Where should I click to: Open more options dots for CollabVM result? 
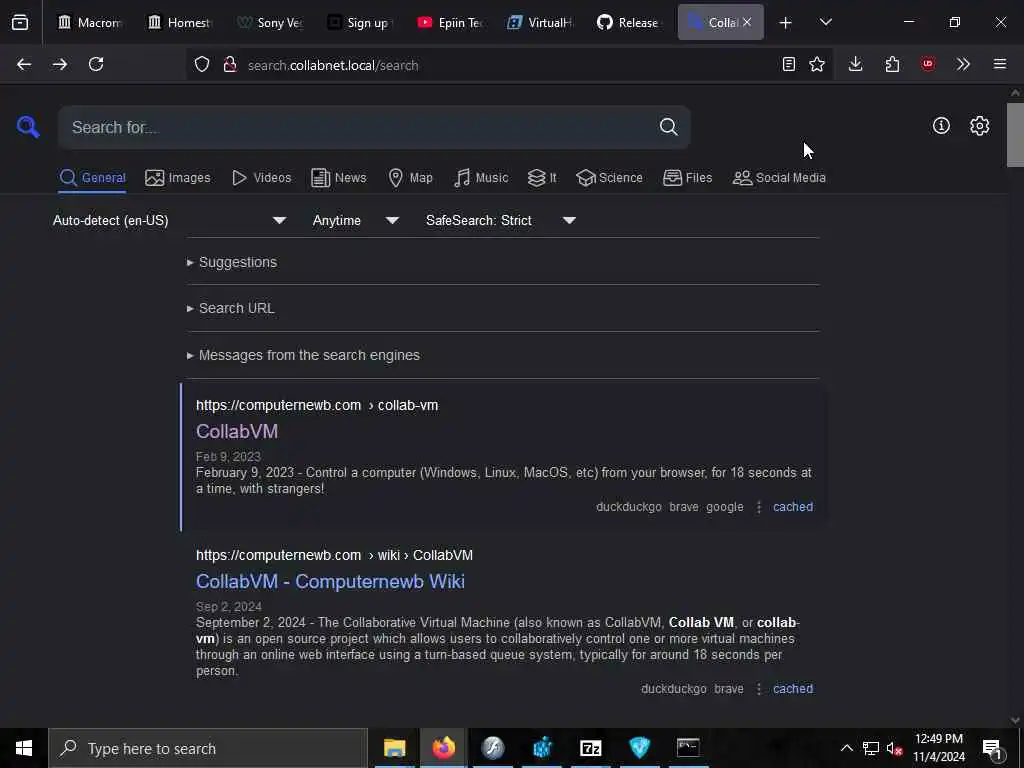759,507
